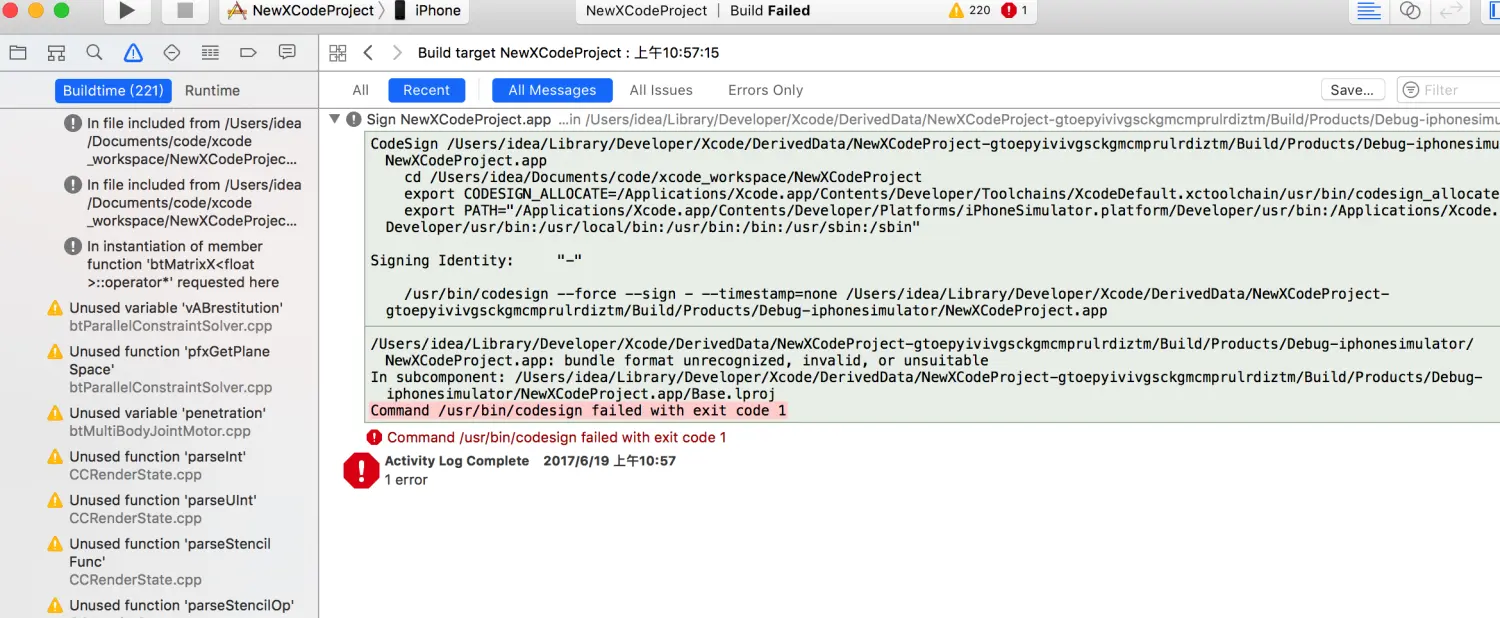1500x618 pixels.
Task: Select the Activity Log Complete entry
Action: pos(530,461)
